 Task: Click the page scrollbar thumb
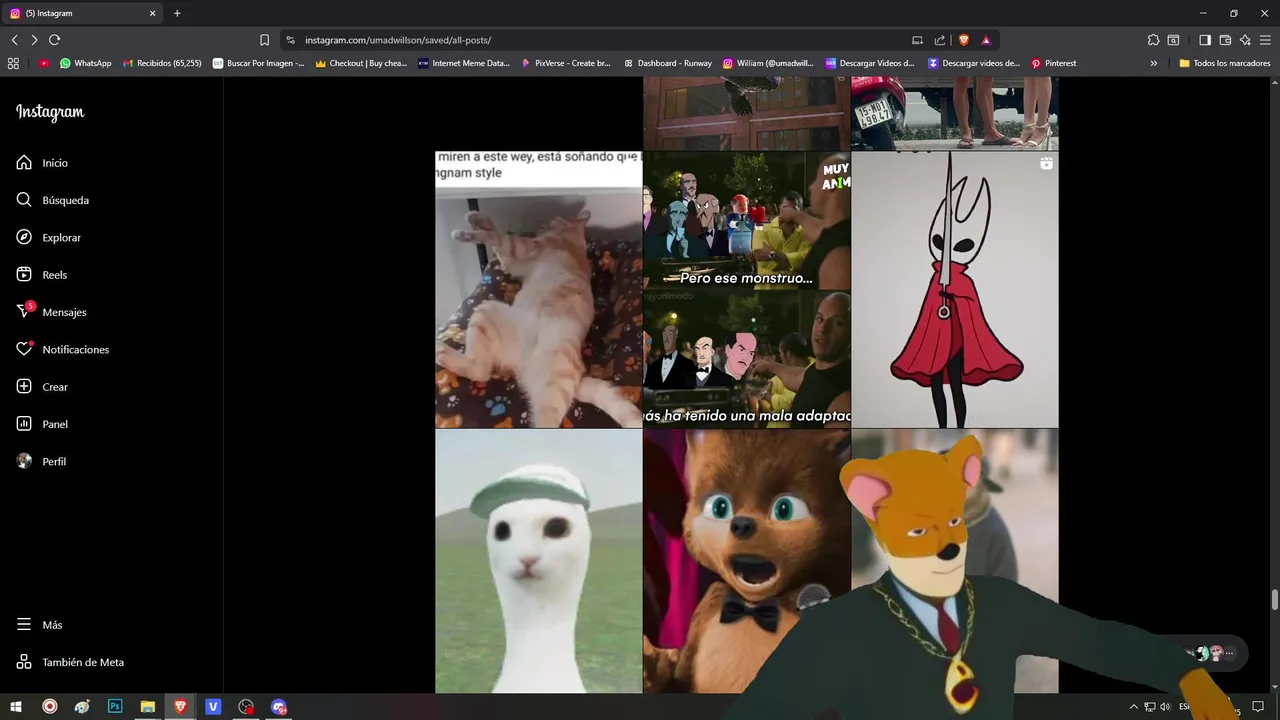click(x=1274, y=599)
